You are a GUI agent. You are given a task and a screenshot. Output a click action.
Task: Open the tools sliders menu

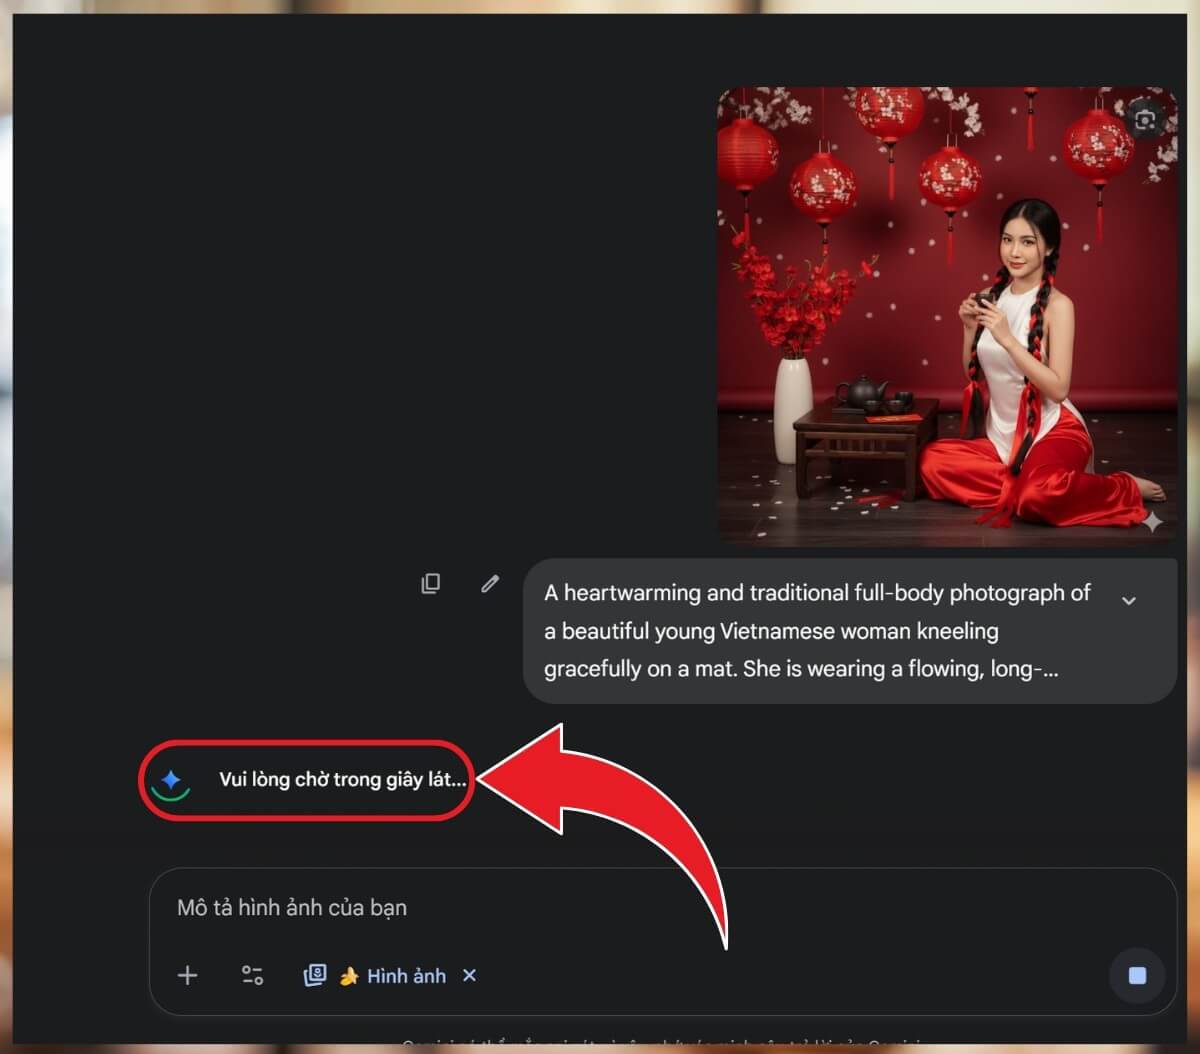coord(252,976)
